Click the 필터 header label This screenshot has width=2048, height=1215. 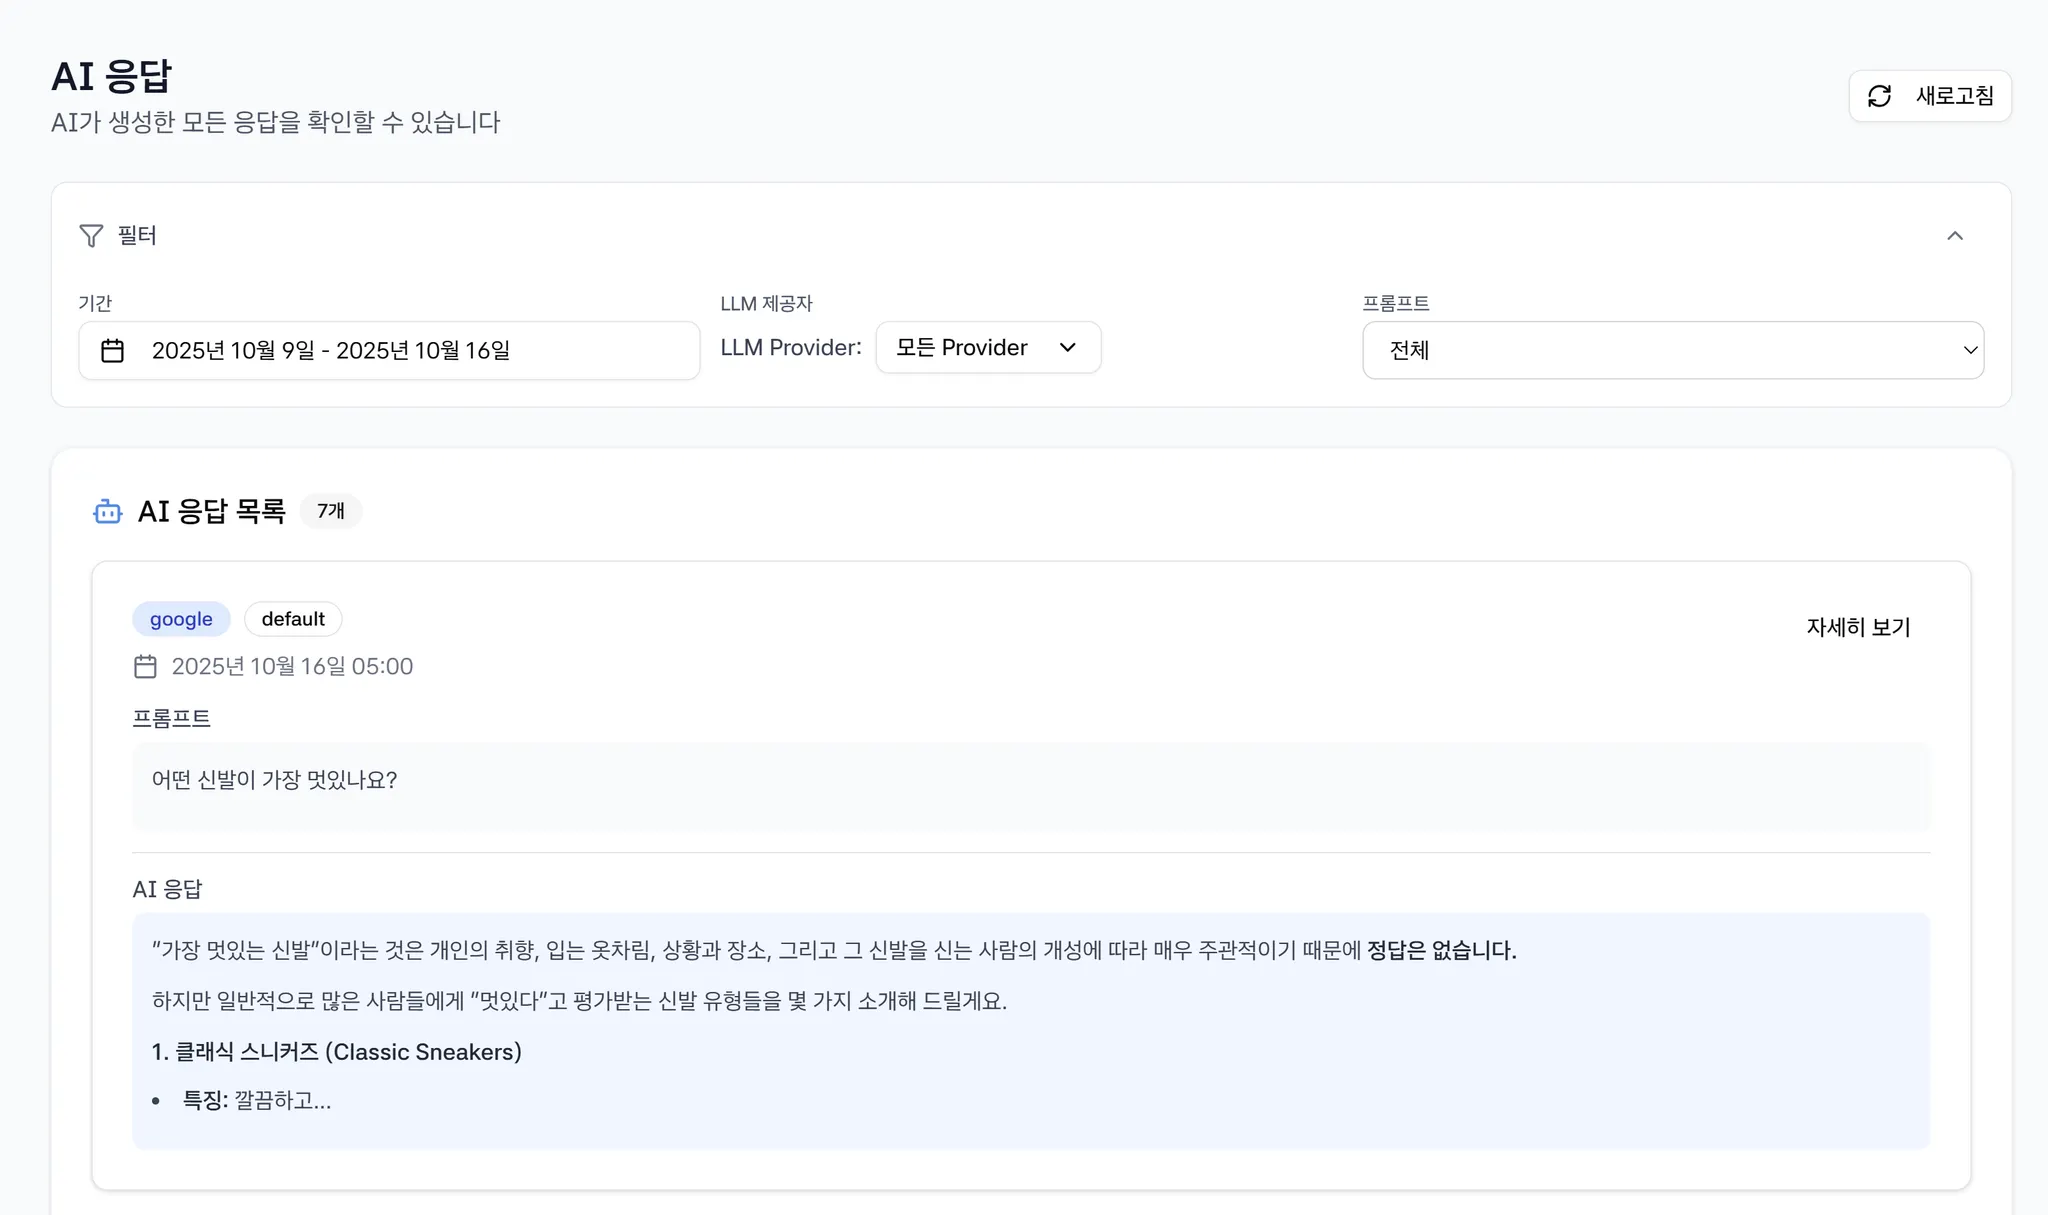click(137, 236)
